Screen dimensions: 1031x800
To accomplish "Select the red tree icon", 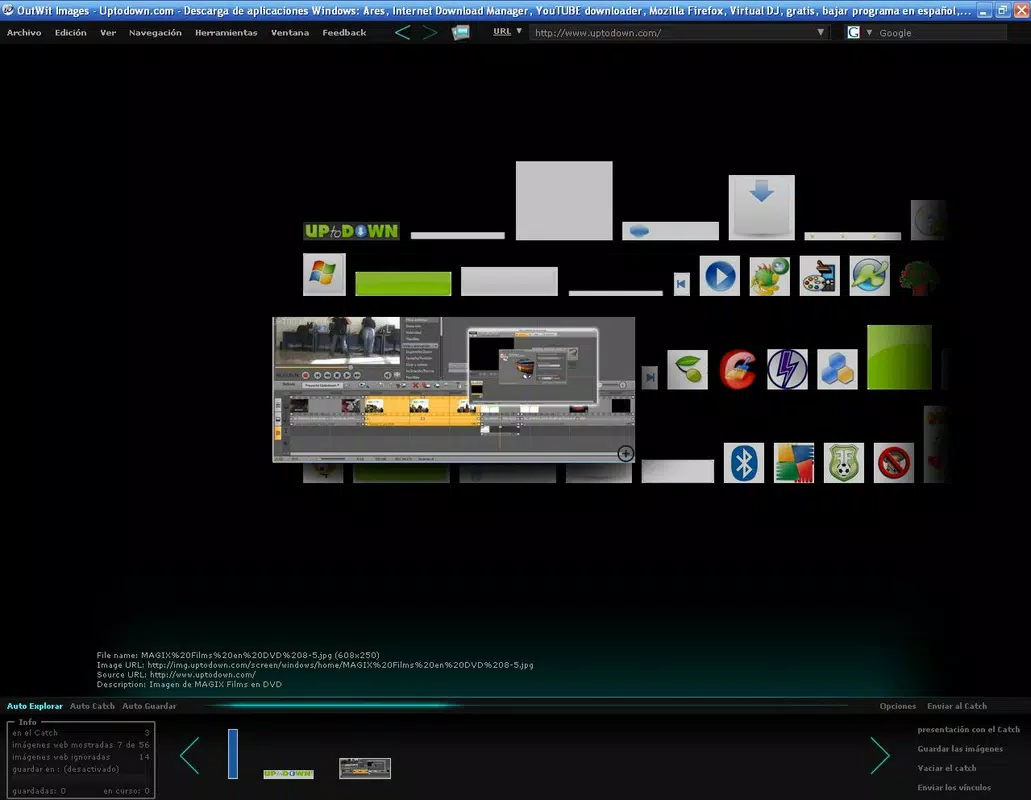I will pyautogui.click(x=919, y=277).
